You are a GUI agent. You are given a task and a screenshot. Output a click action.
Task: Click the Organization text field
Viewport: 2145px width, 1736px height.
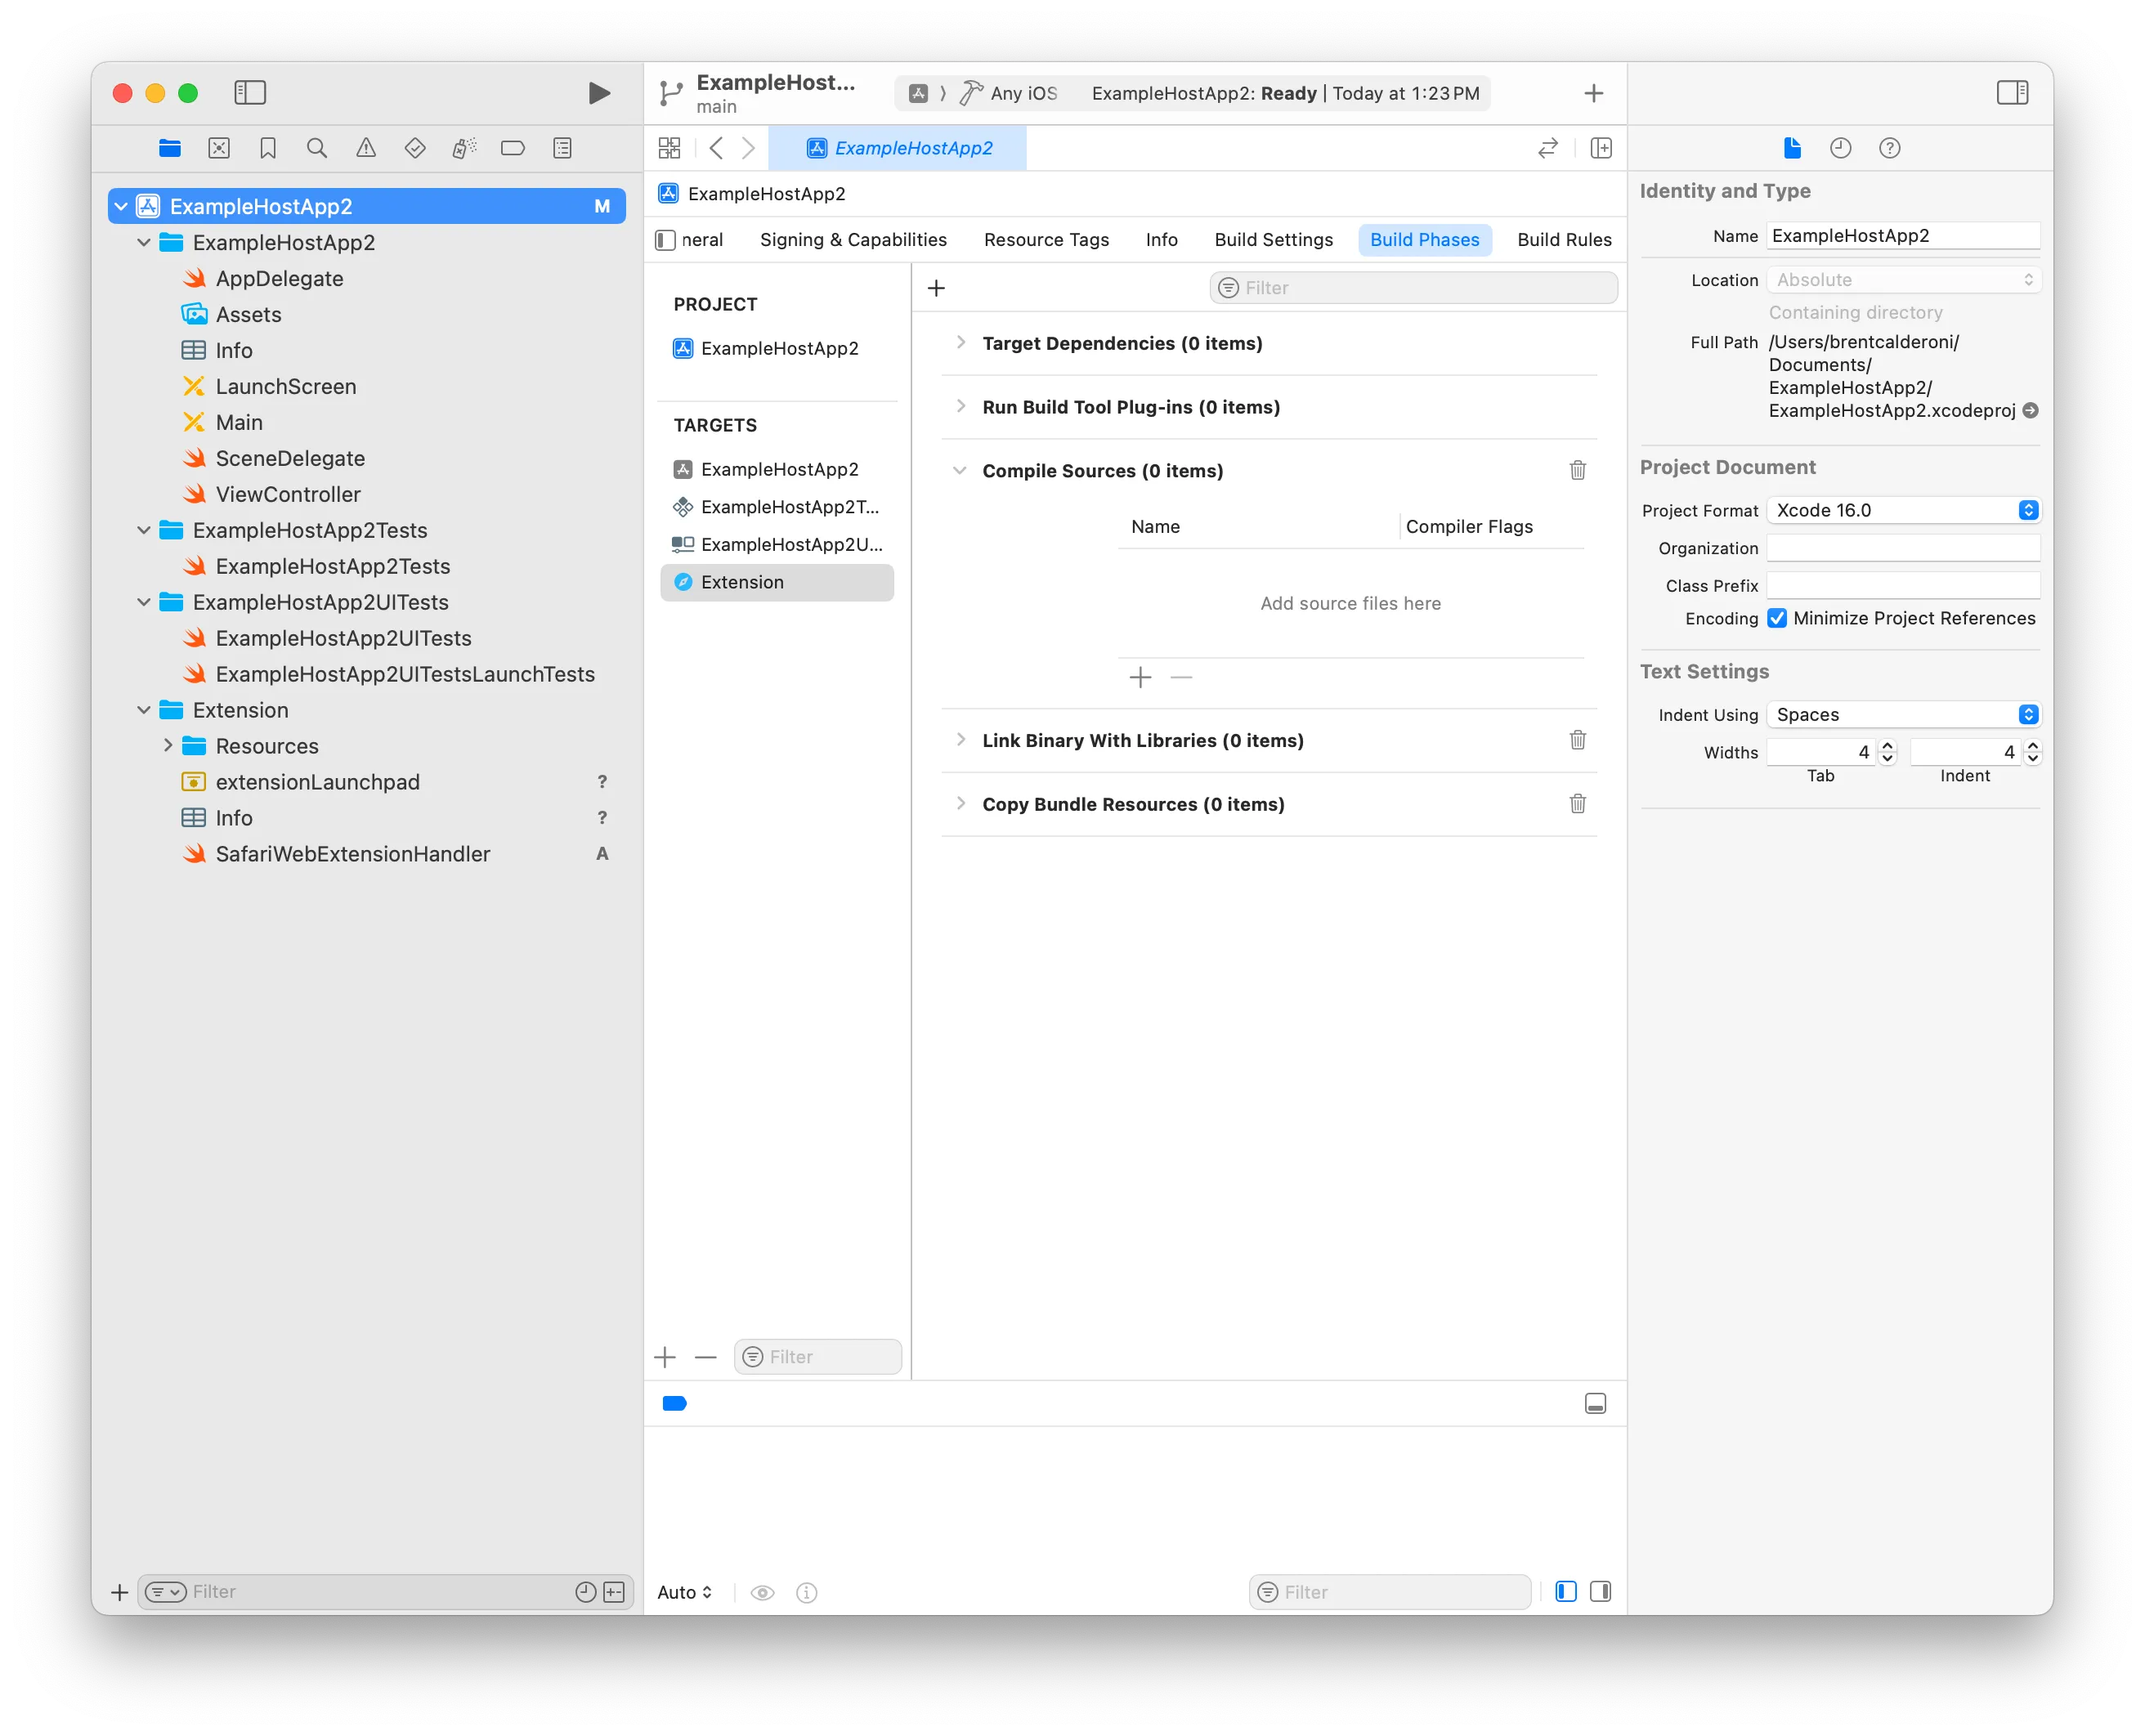pyautogui.click(x=1903, y=547)
